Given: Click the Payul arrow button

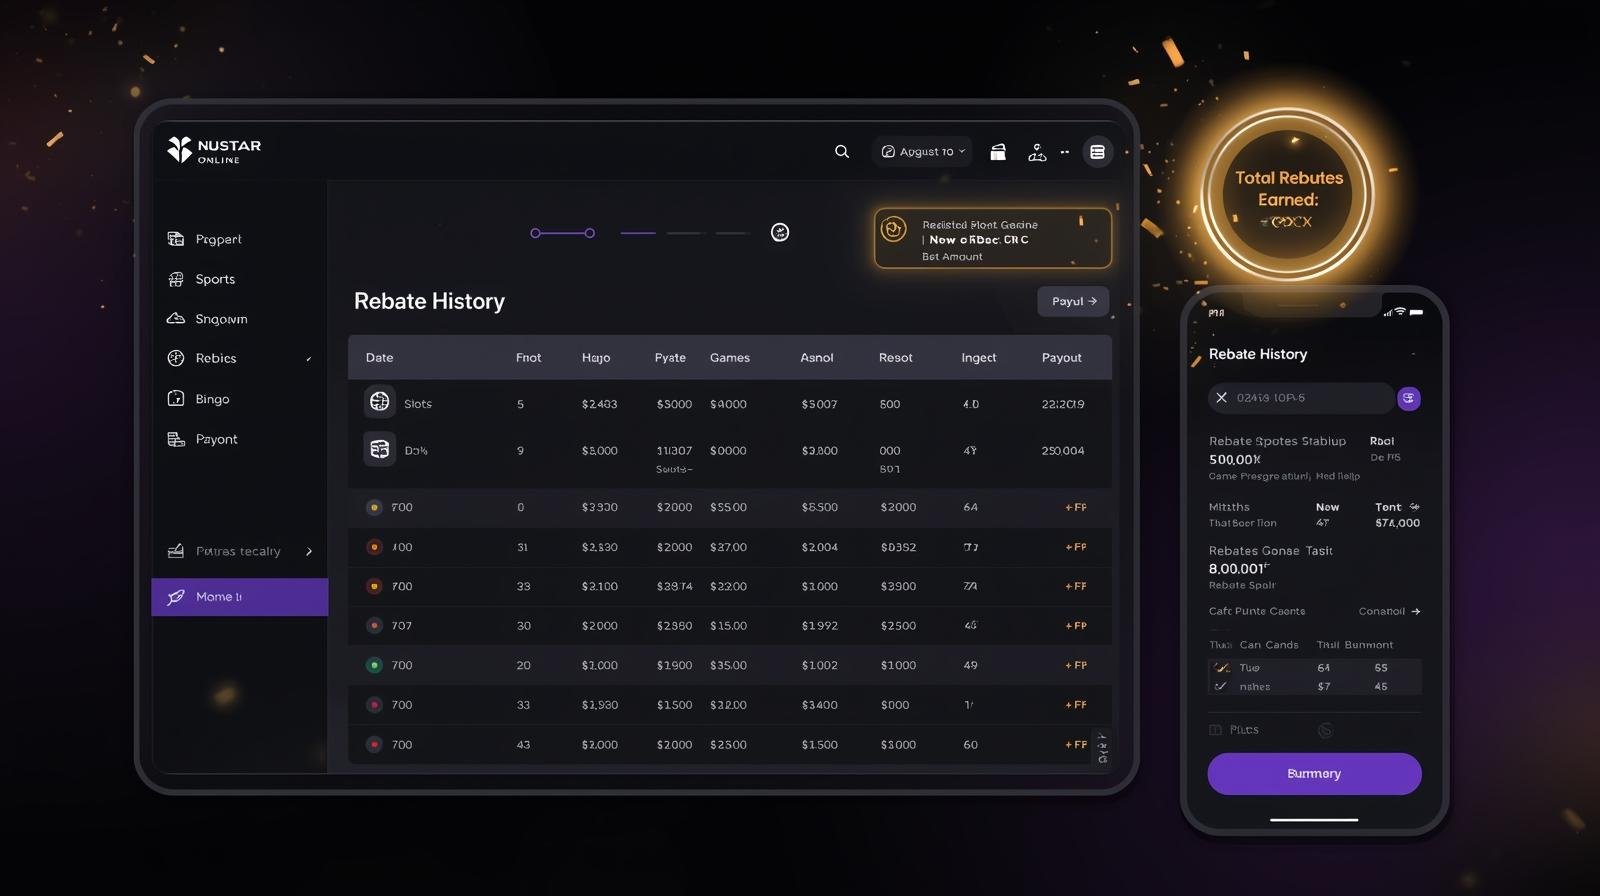Looking at the screenshot, I should (x=1073, y=301).
